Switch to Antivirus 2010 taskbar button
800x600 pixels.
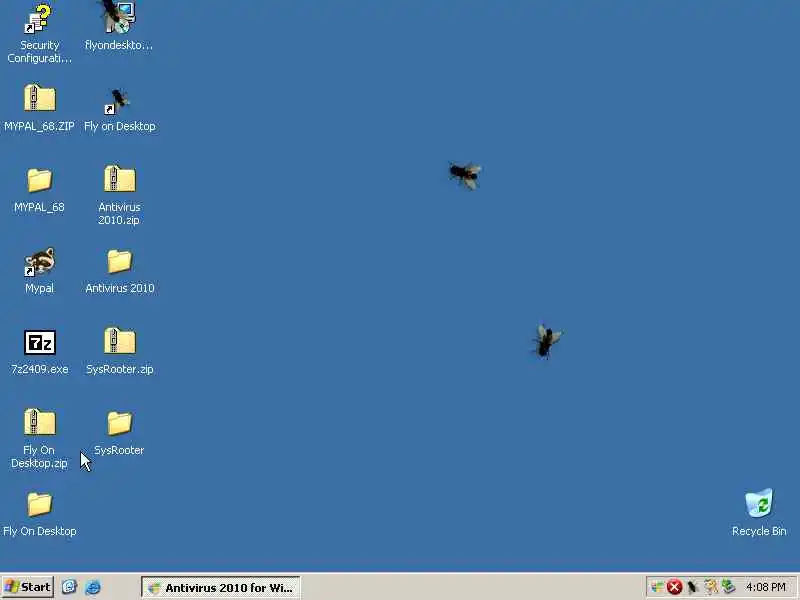pos(220,588)
